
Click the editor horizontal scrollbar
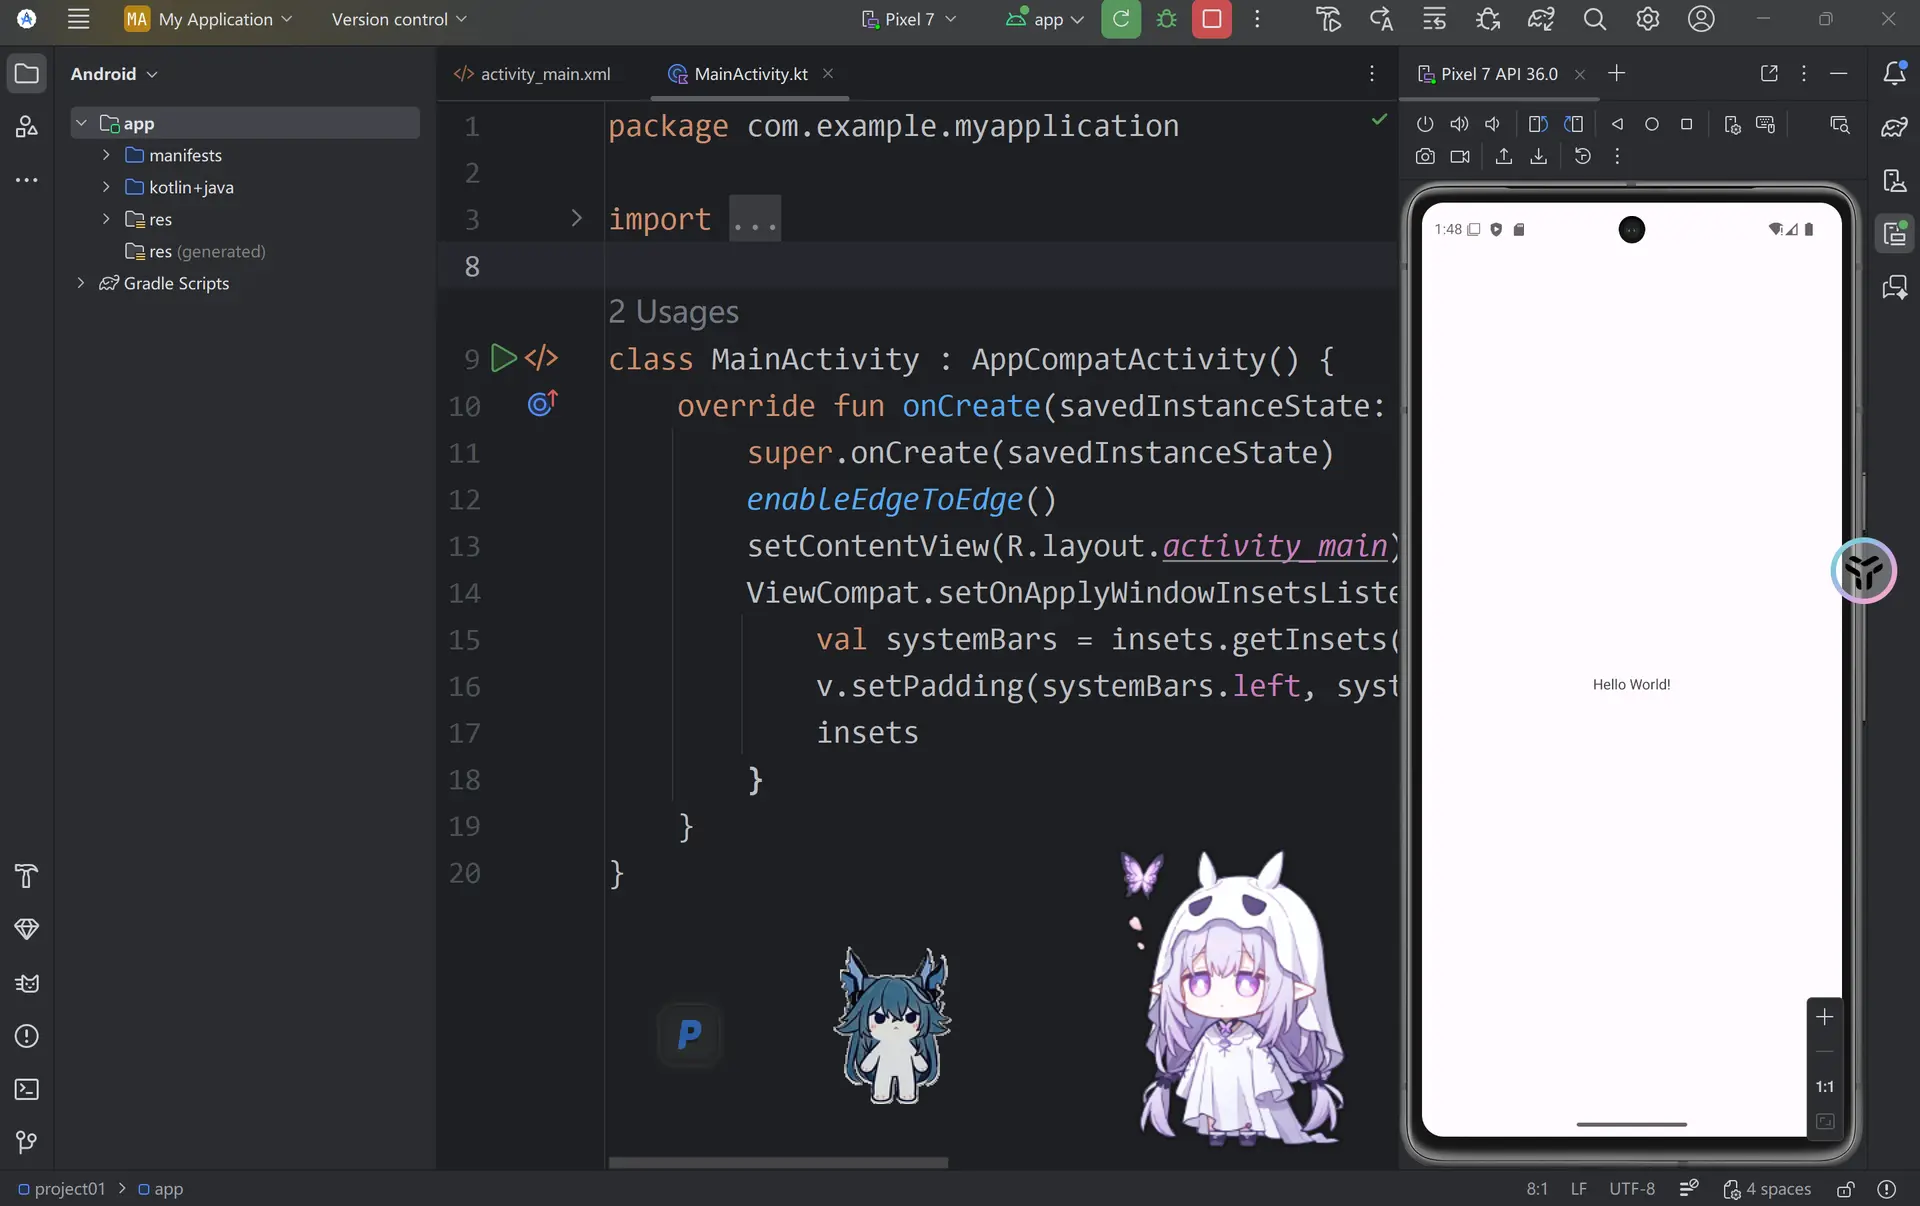[x=778, y=1162]
